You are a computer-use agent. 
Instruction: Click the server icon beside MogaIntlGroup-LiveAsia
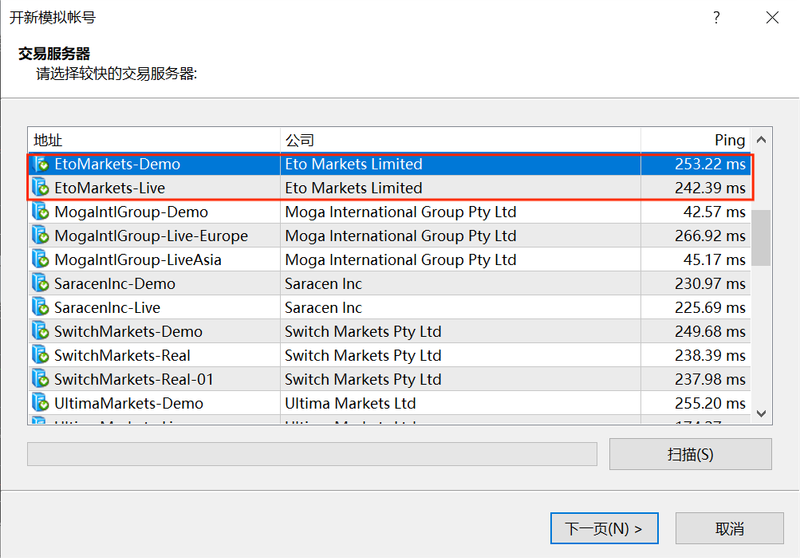point(40,260)
